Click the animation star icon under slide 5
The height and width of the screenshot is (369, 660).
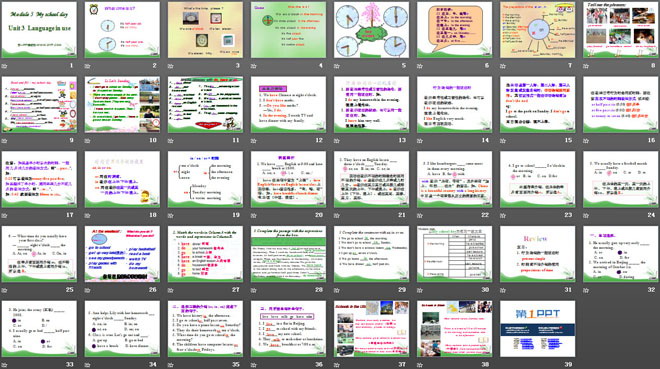337,66
